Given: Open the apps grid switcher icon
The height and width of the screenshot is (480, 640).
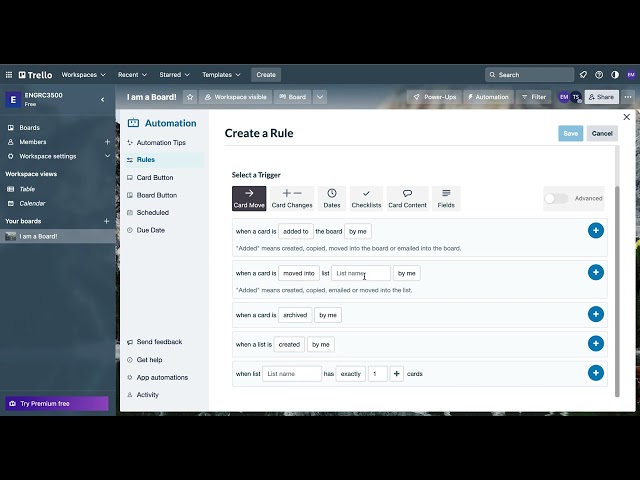Looking at the screenshot, I should pos(9,75).
